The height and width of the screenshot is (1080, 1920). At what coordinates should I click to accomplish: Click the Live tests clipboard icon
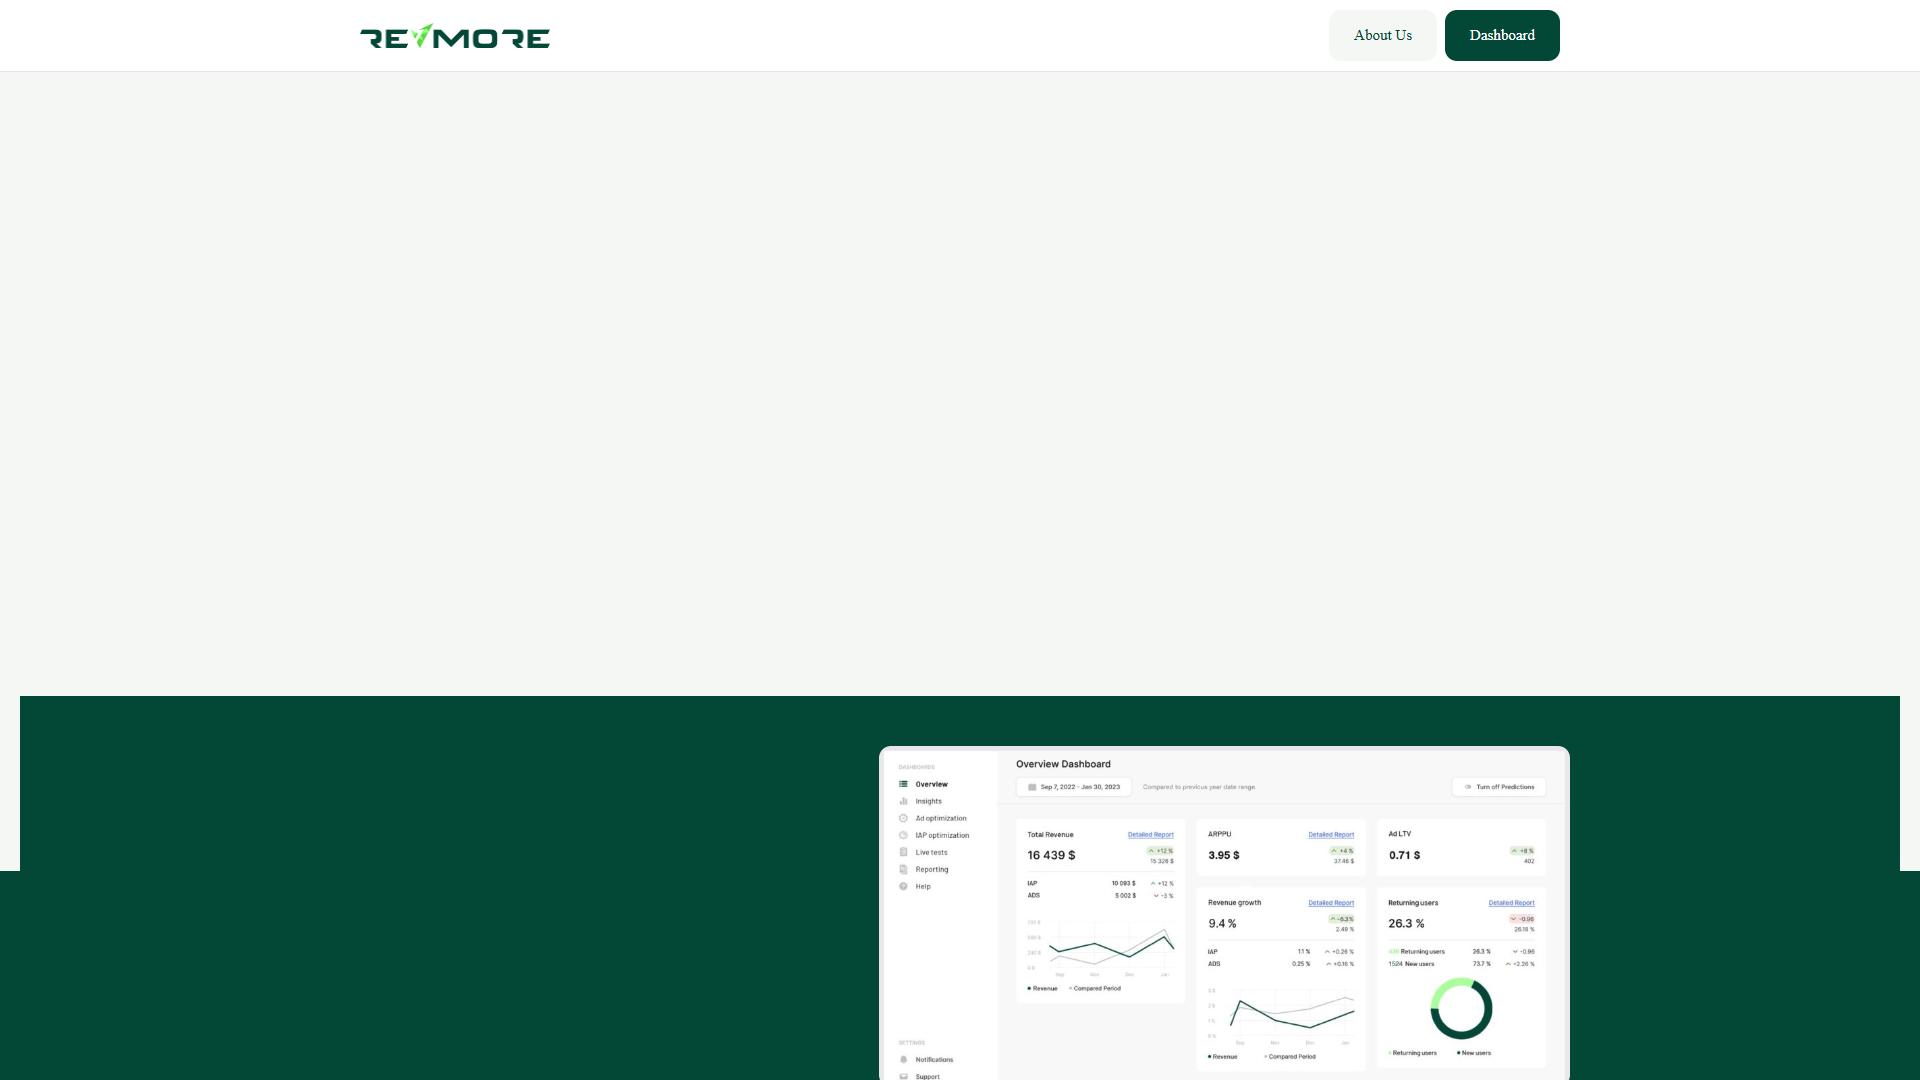click(903, 852)
